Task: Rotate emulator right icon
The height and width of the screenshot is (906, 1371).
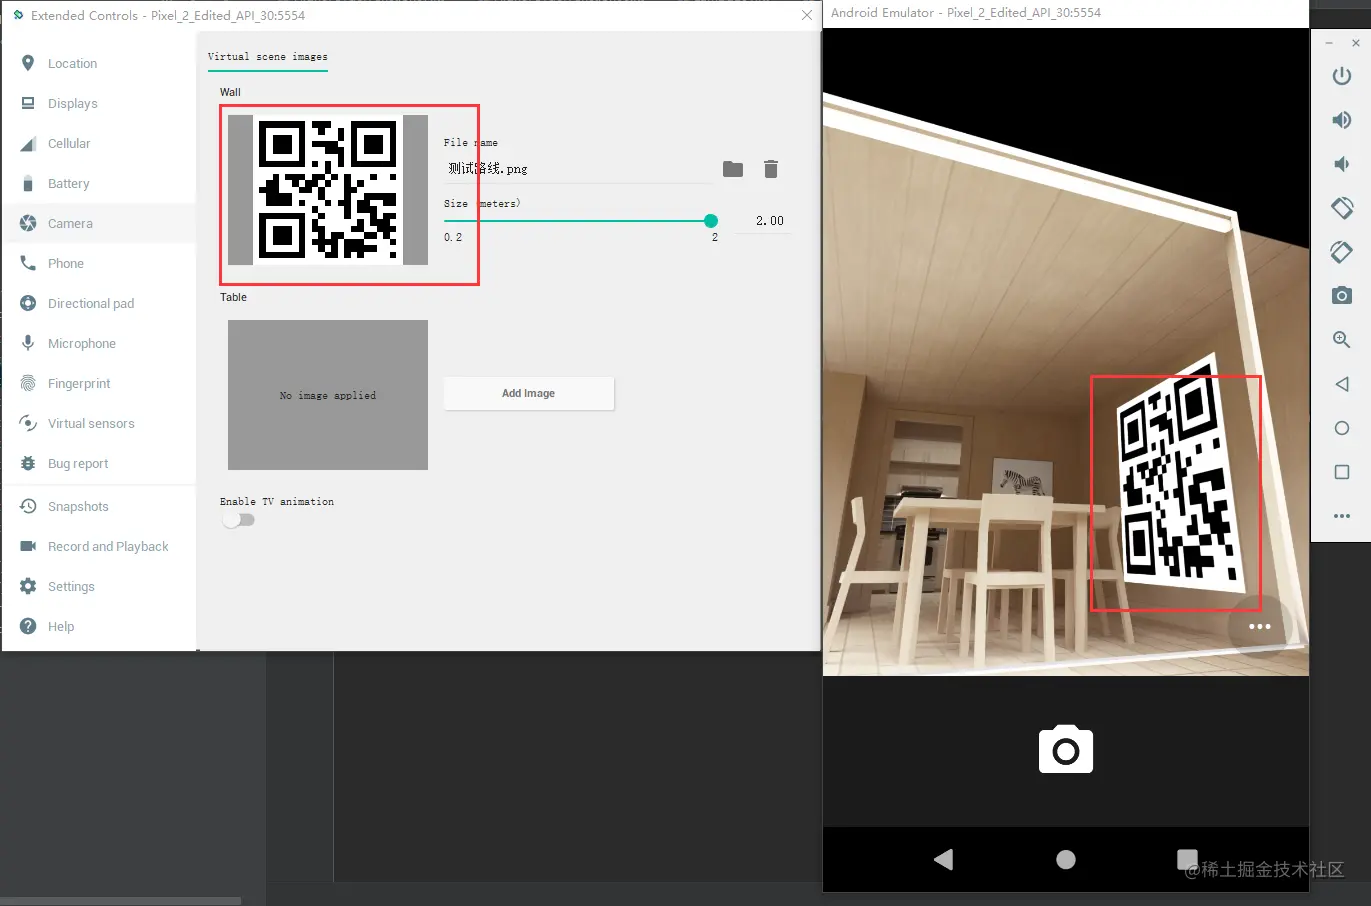Action: click(1342, 252)
